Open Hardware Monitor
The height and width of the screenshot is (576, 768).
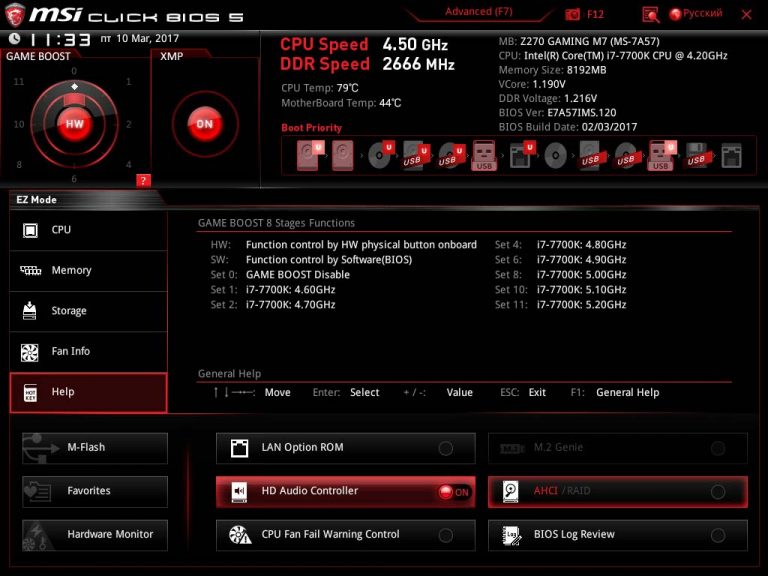pos(95,535)
